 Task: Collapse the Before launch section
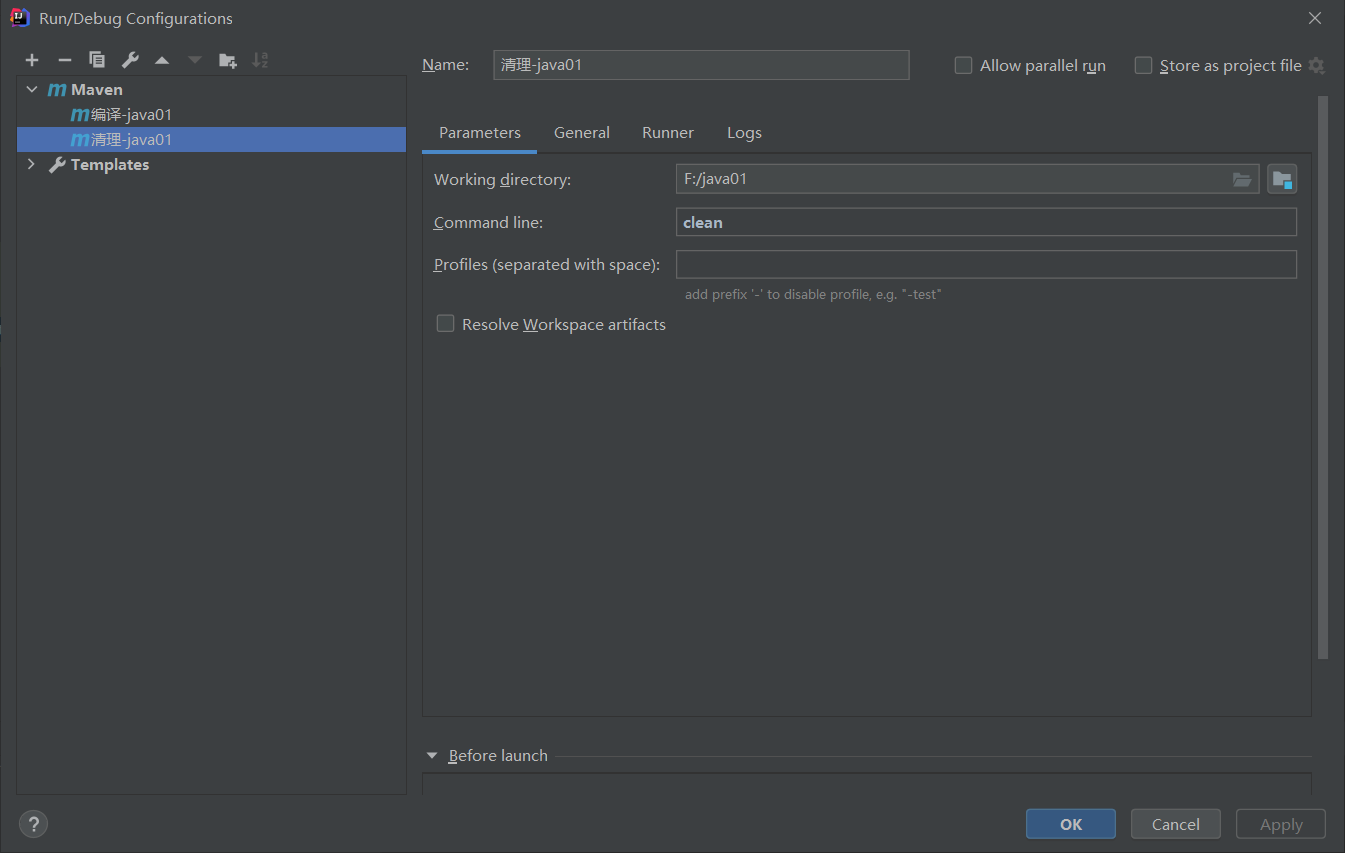tap(432, 756)
